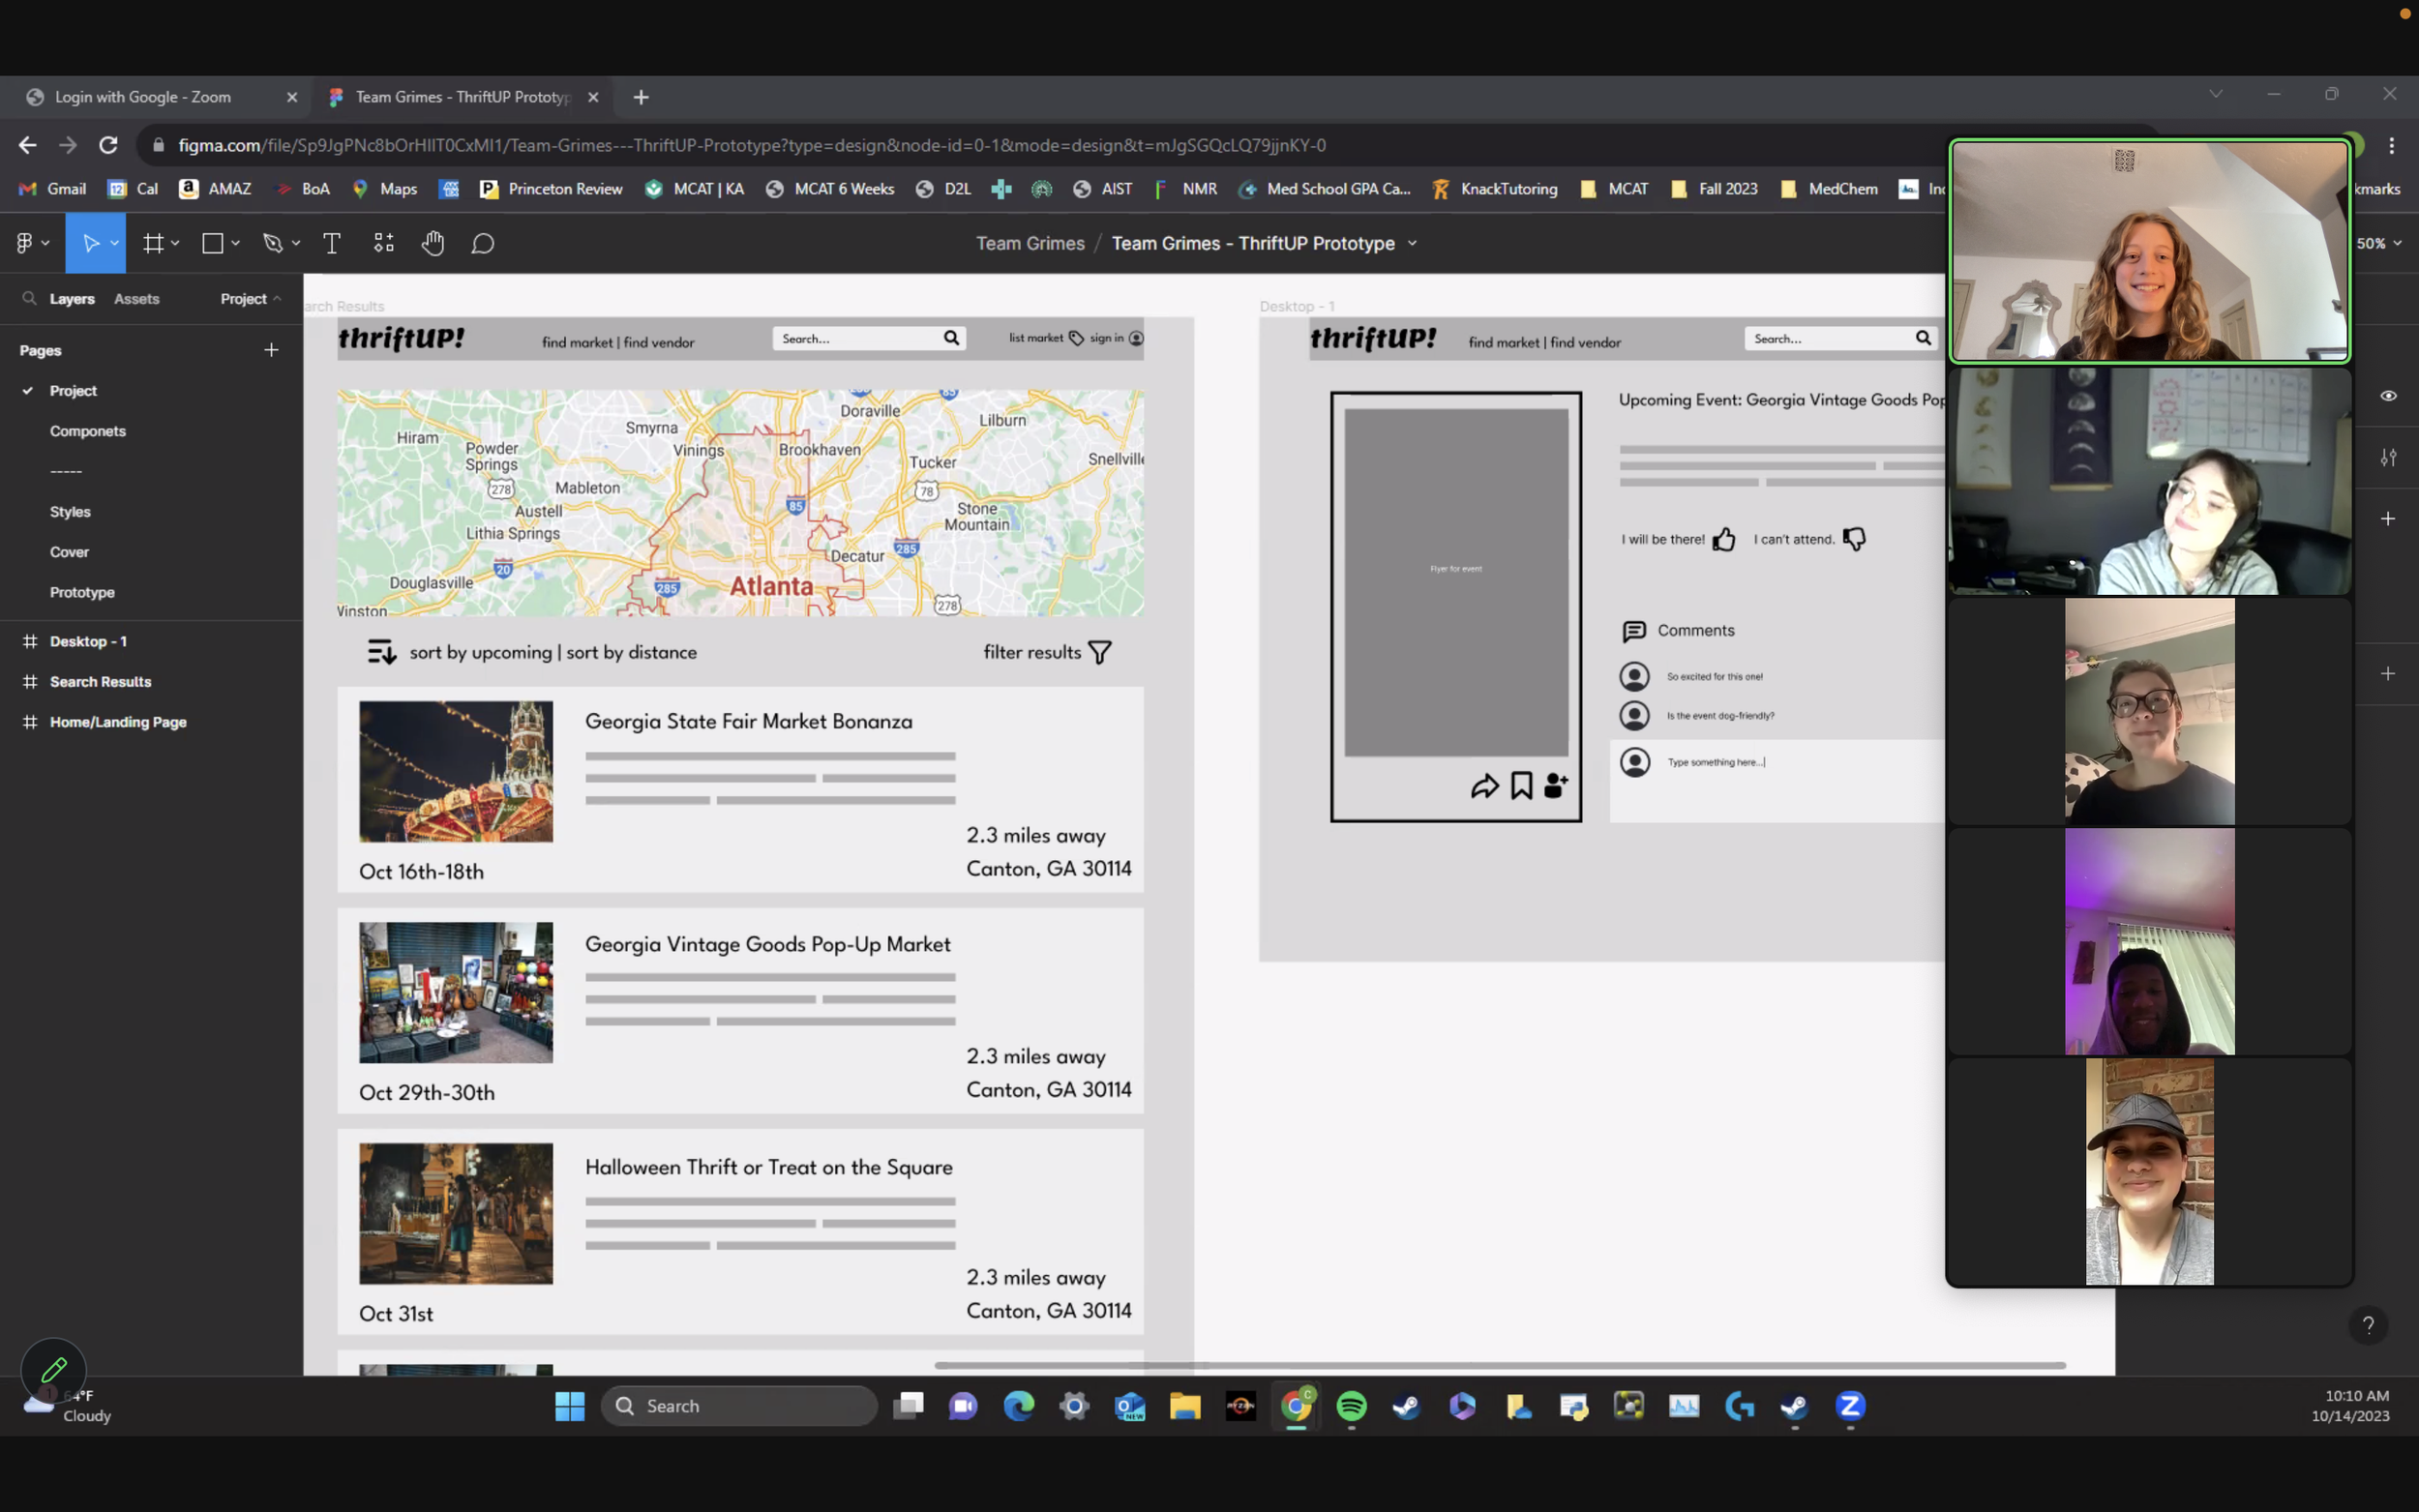Switch to Login with Google Zoom tab
The width and height of the screenshot is (2419, 1512).
(143, 97)
